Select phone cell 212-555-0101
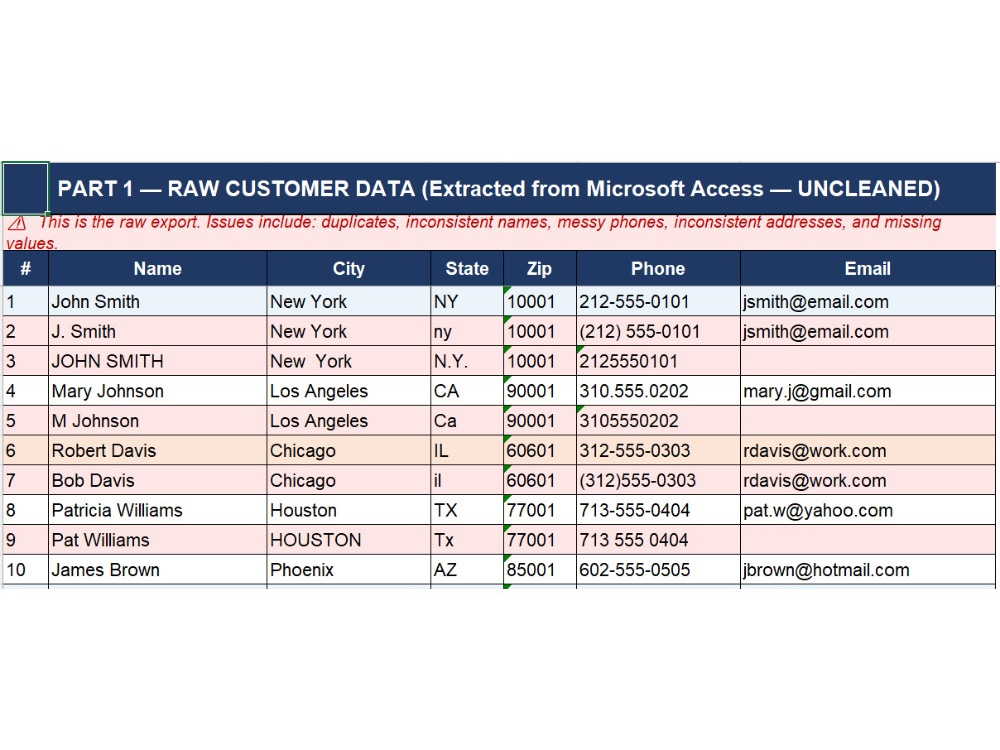 pyautogui.click(x=658, y=301)
